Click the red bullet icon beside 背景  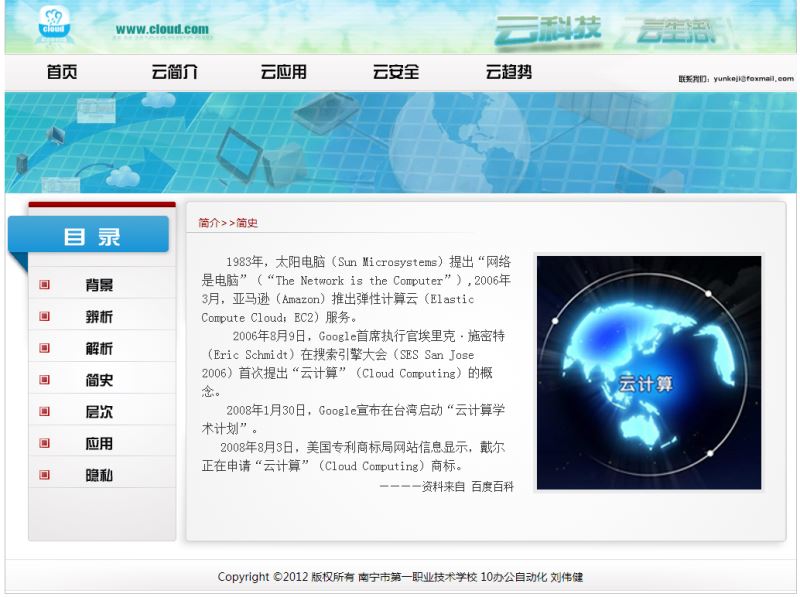pyautogui.click(x=44, y=285)
